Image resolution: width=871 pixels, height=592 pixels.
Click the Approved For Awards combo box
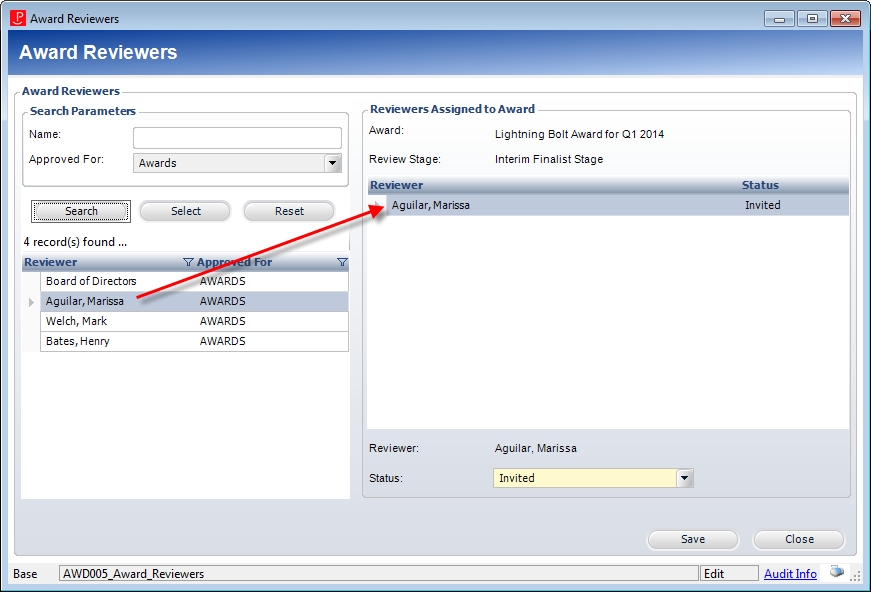(237, 163)
